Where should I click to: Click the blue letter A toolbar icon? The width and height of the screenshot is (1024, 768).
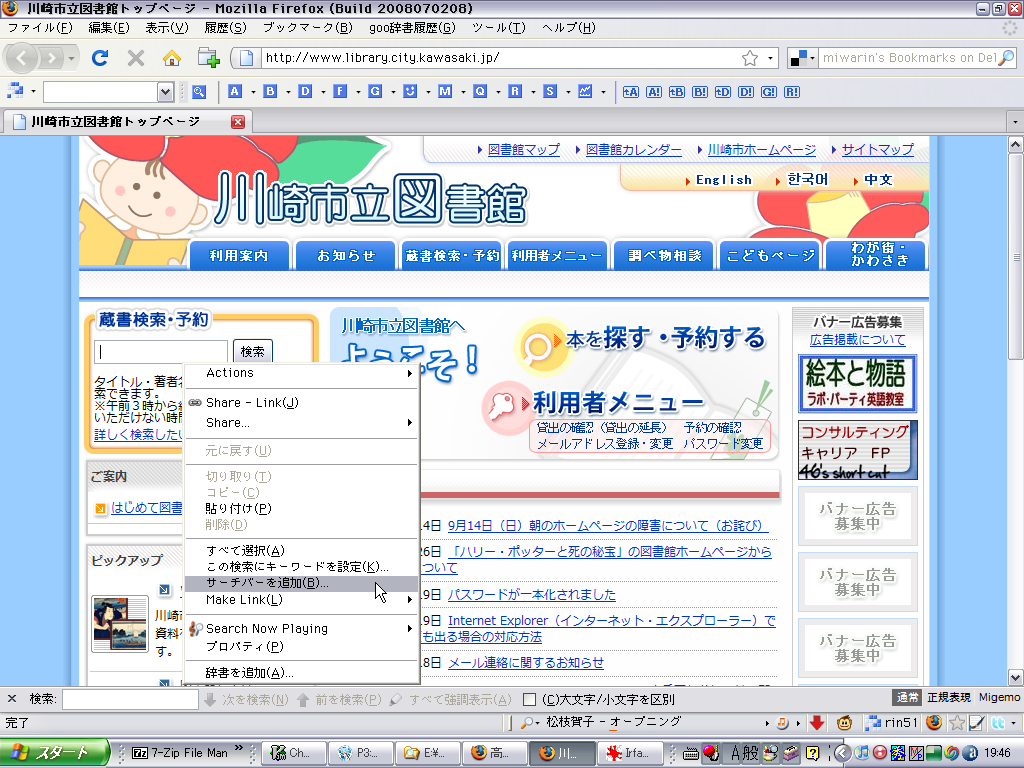coord(234,91)
